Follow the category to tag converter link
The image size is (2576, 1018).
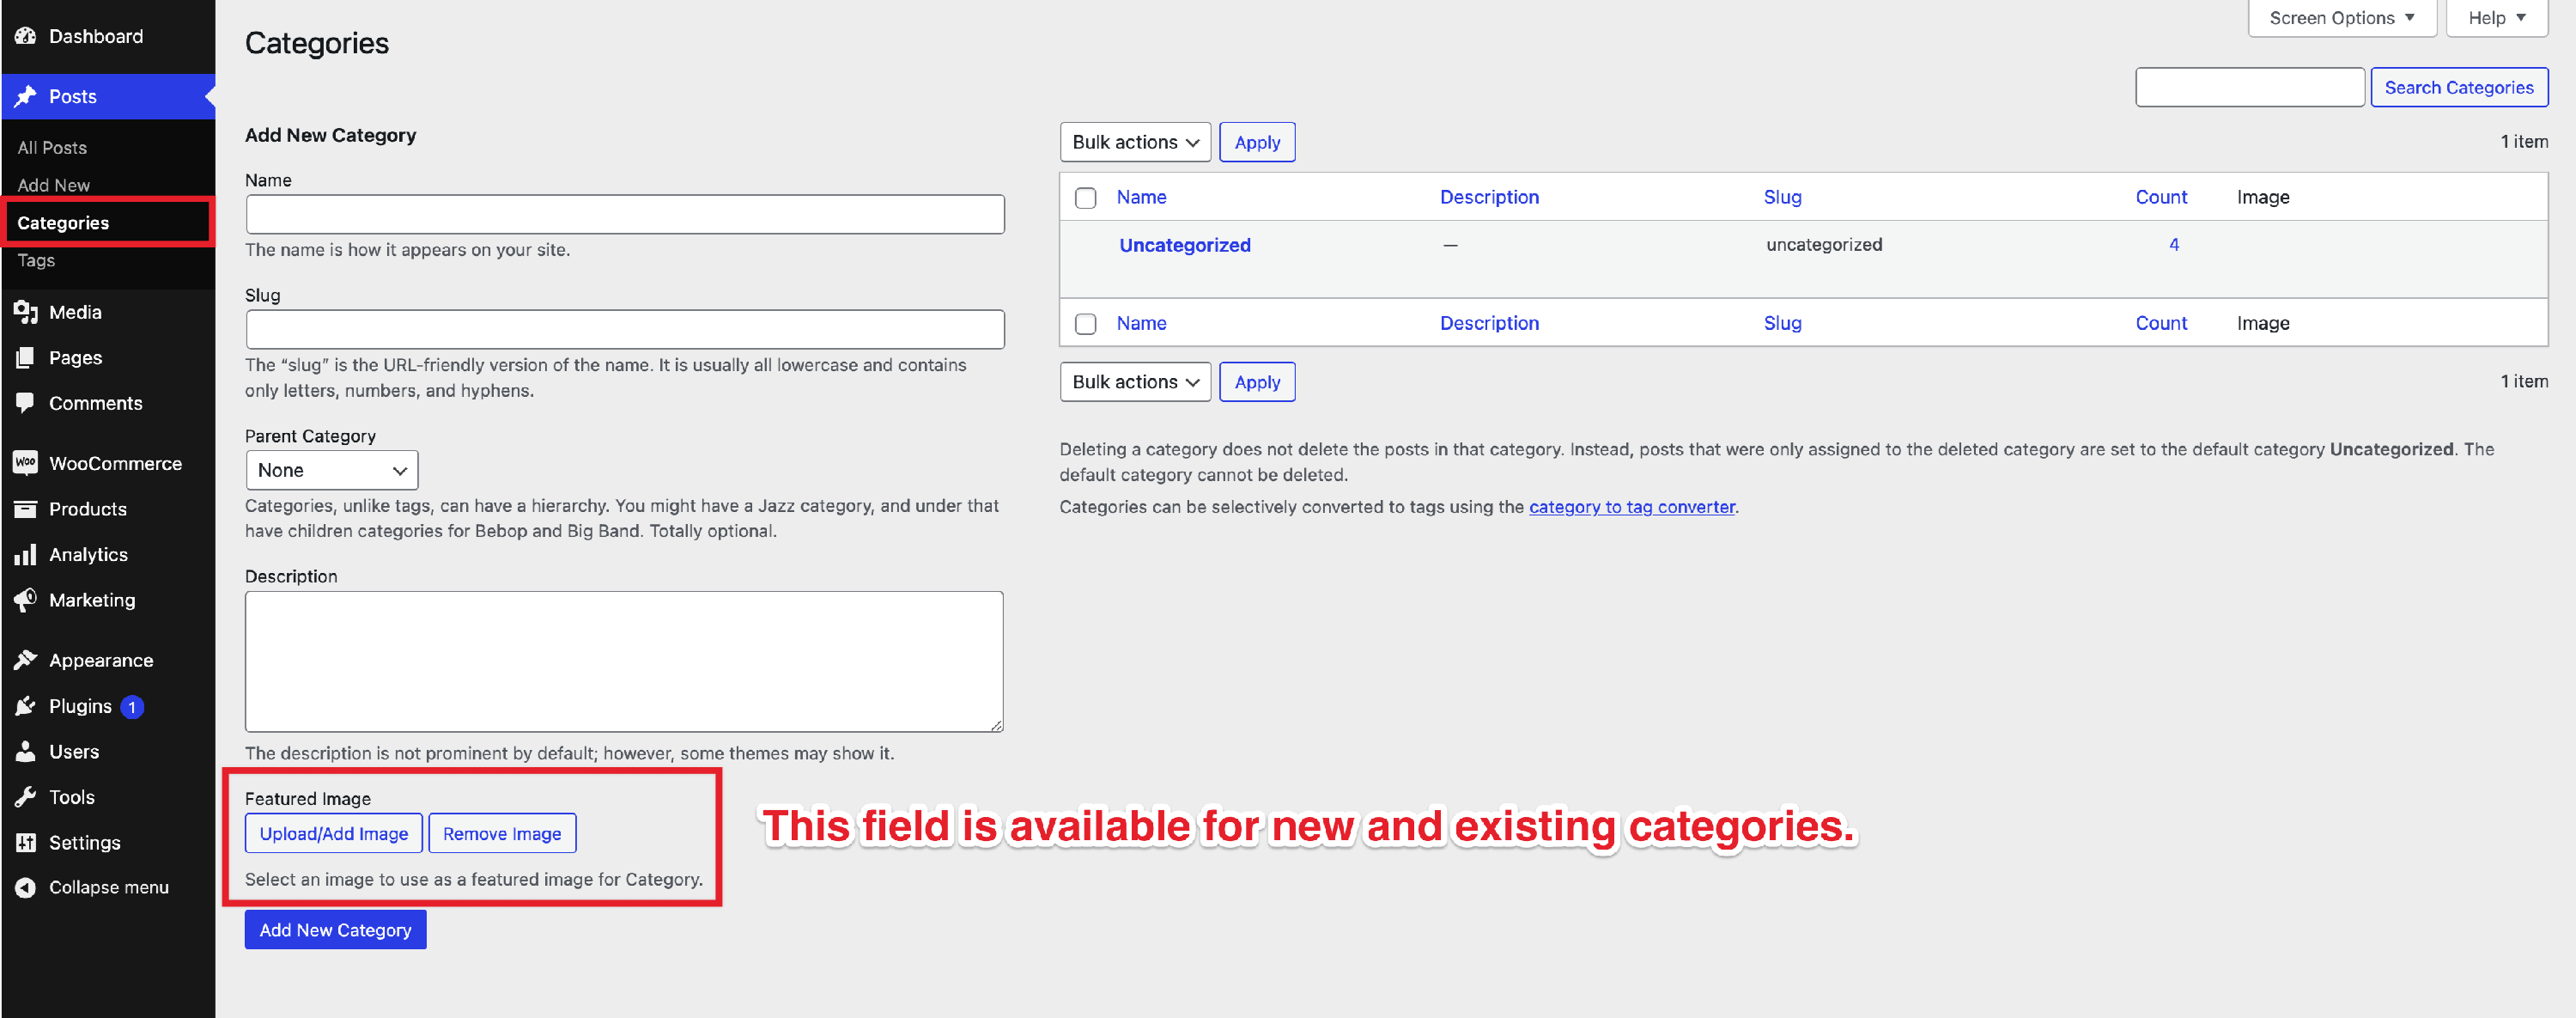coord(1631,507)
